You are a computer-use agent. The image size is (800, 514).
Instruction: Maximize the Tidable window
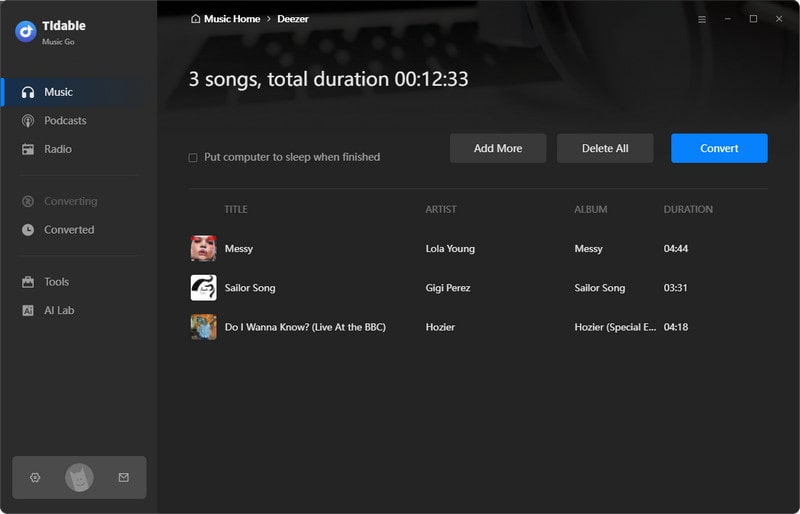point(753,19)
